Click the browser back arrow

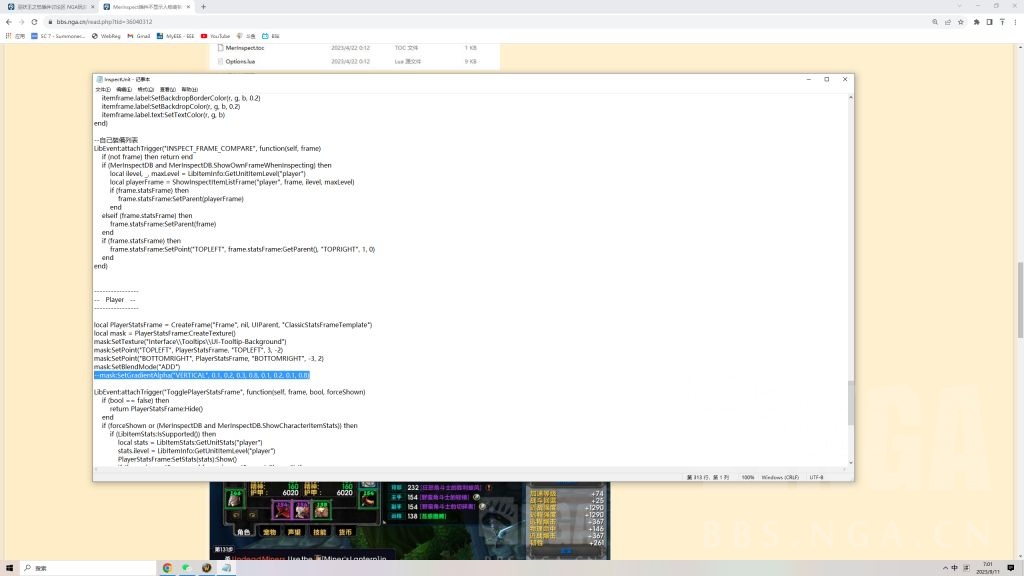[x=9, y=21]
